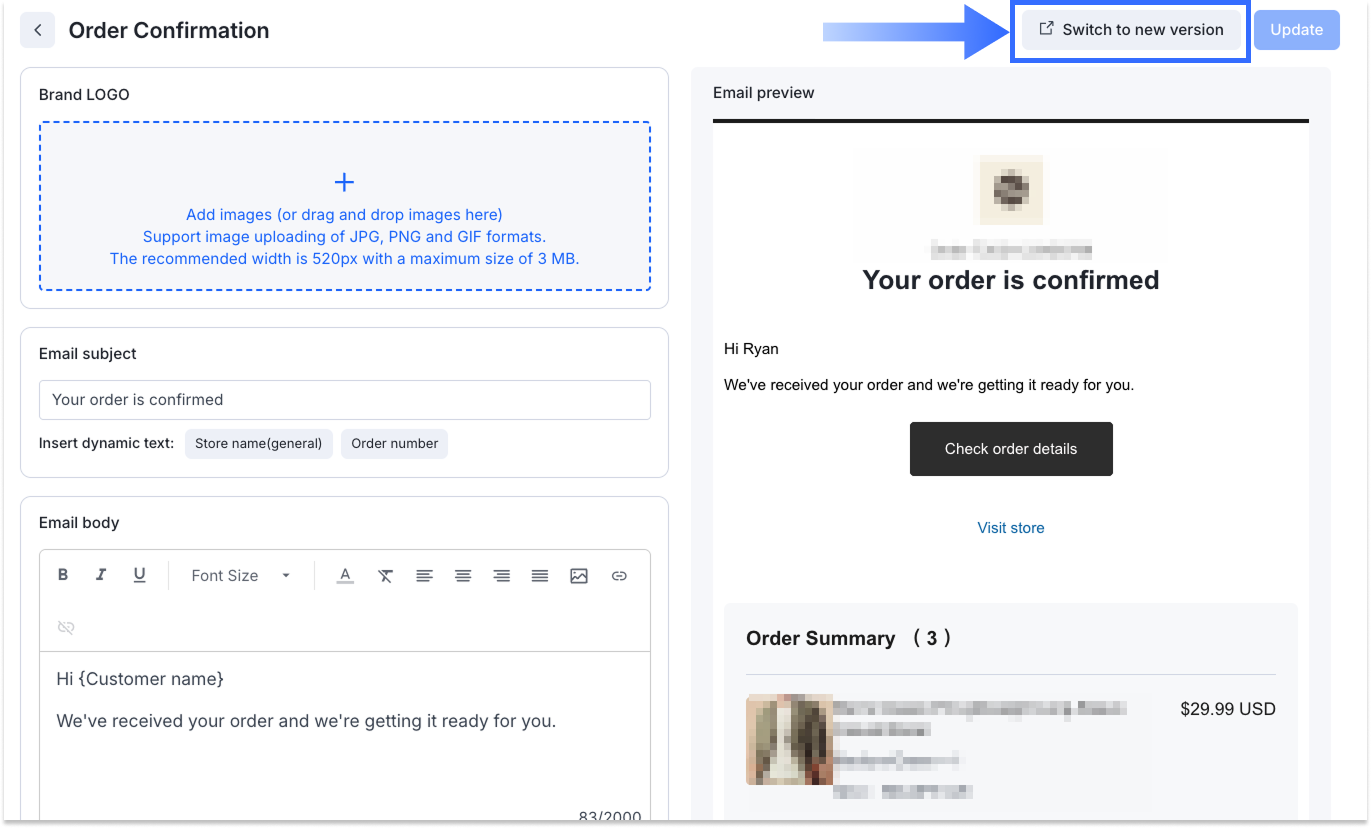Go back using the left chevron
Viewport: 1371px width, 828px height.
click(38, 30)
